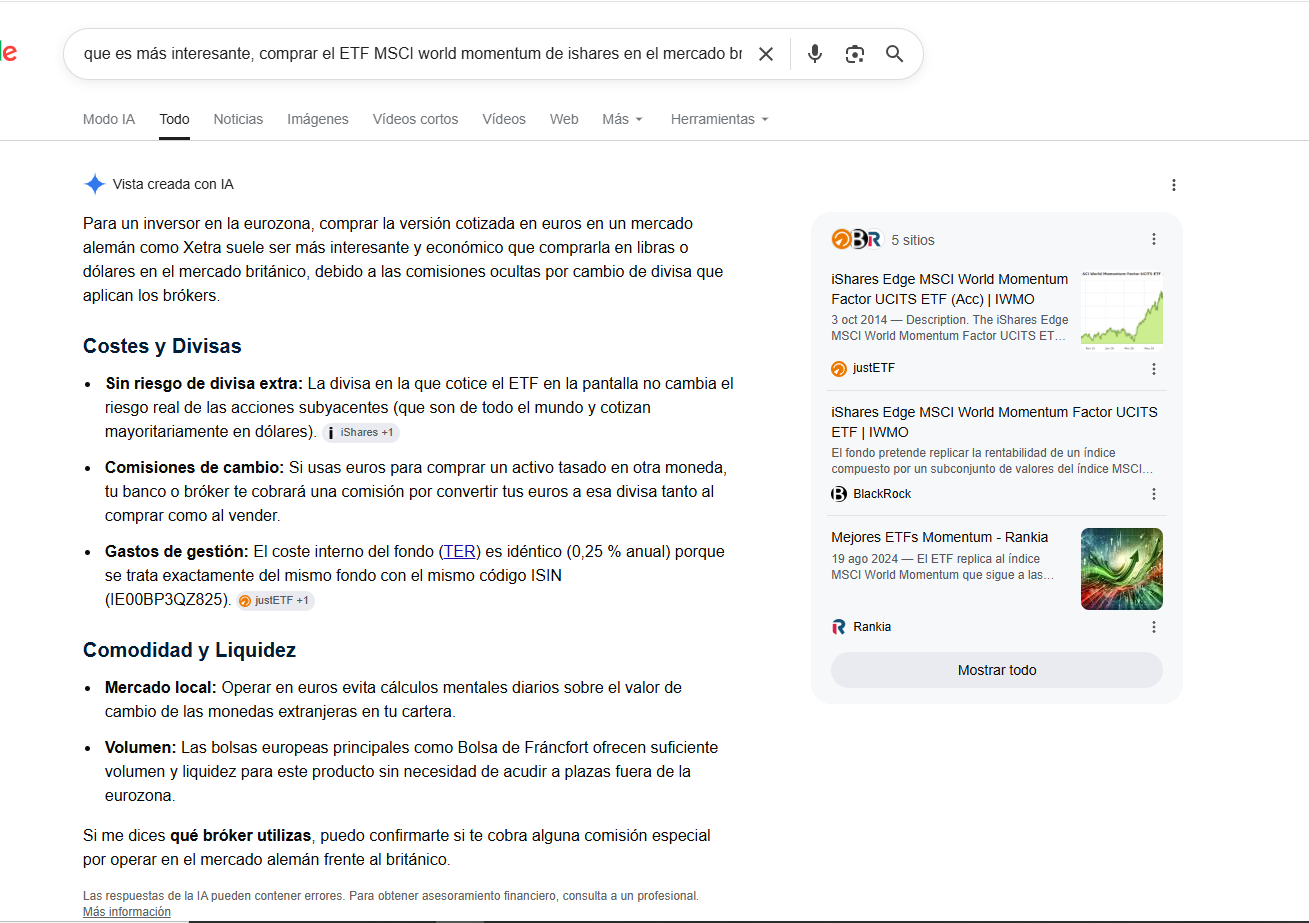Open the BlackRock IWMO ETF result title
Viewport: 1309px width, 923px height.
coord(994,422)
